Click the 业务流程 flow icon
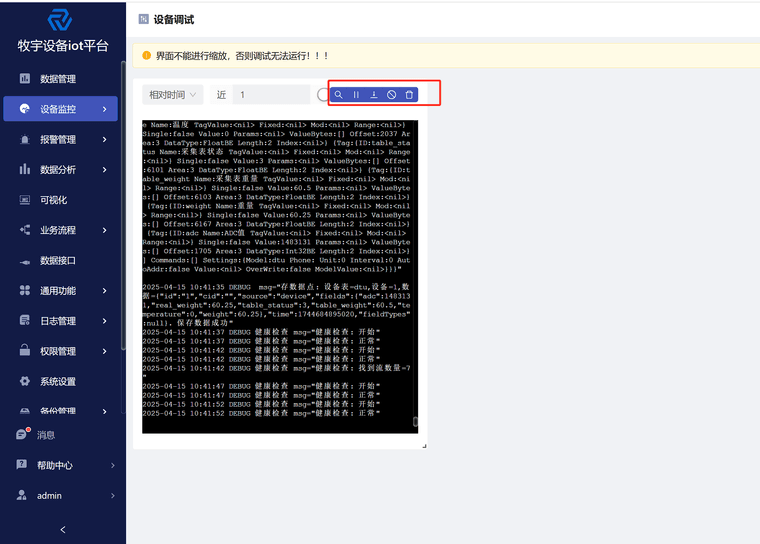This screenshot has height=544, width=760. 25,230
